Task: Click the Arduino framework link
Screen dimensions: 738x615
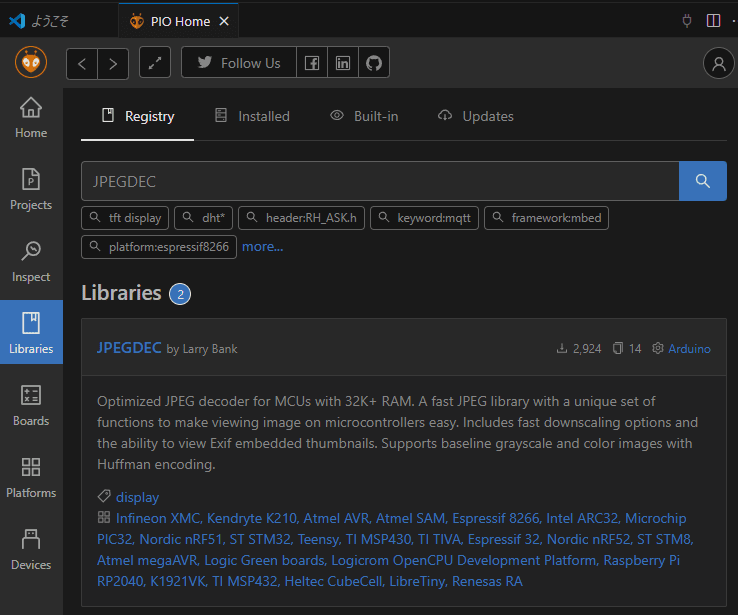Action: pos(689,349)
